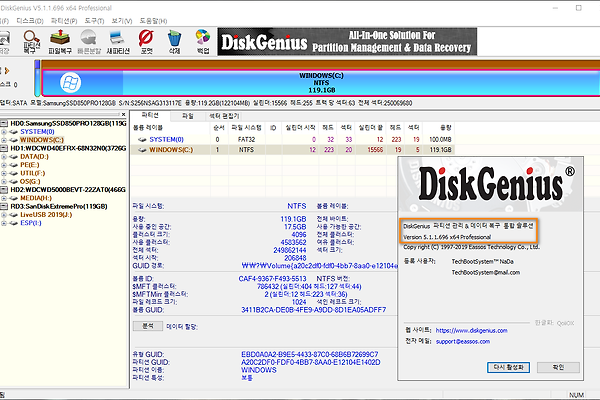Click the support@eassos.com email link
The height and width of the screenshot is (400, 600).
pyautogui.click(x=463, y=341)
